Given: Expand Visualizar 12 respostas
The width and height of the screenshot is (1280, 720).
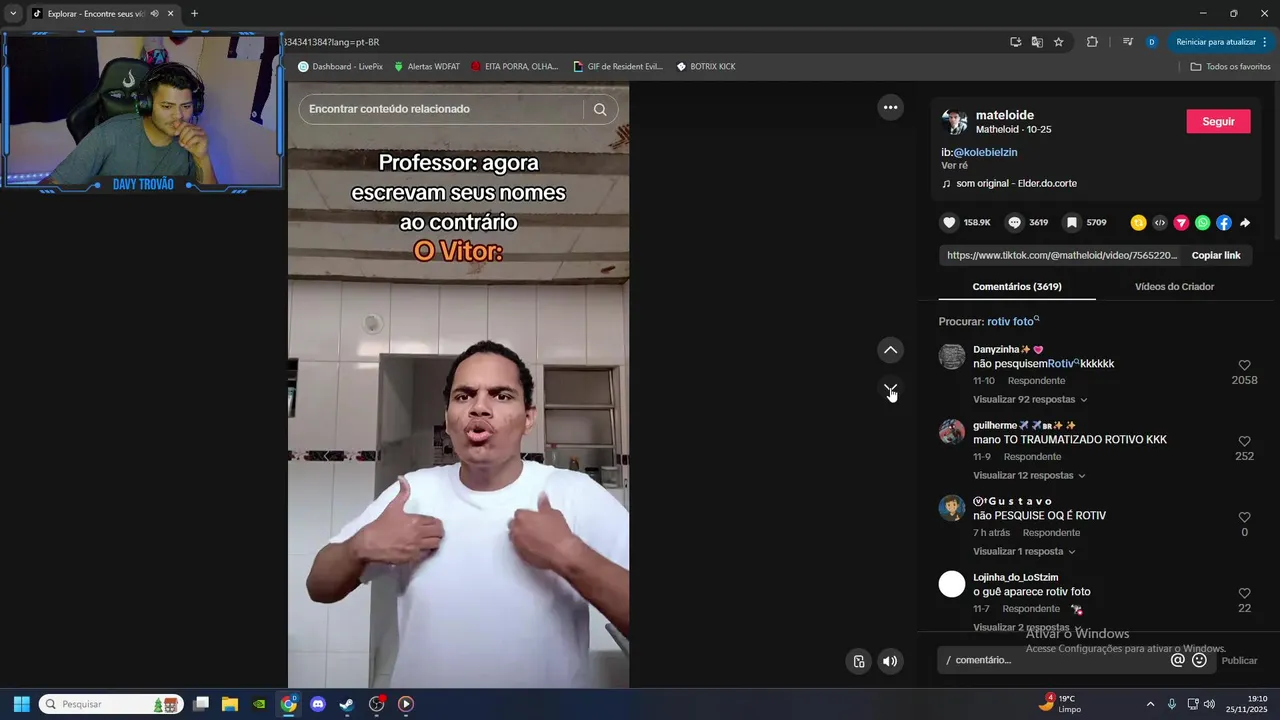Looking at the screenshot, I should click(x=1029, y=476).
